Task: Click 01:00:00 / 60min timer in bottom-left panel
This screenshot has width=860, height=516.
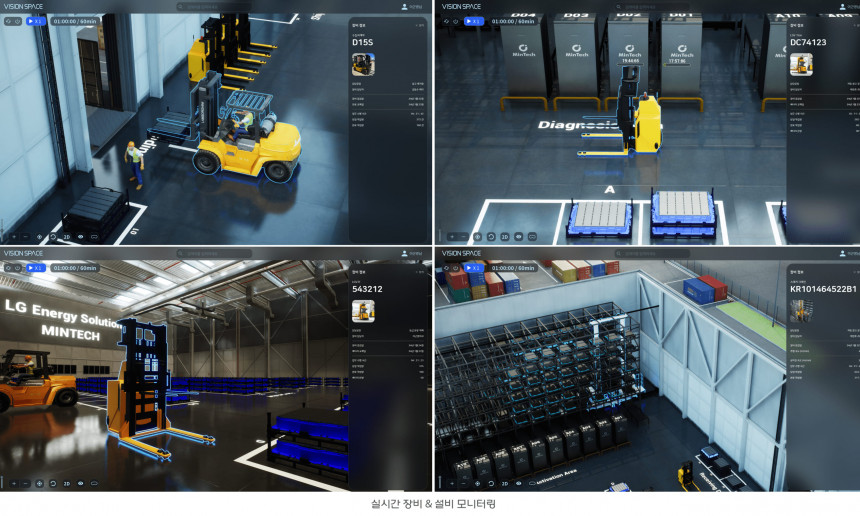Action: (75, 268)
